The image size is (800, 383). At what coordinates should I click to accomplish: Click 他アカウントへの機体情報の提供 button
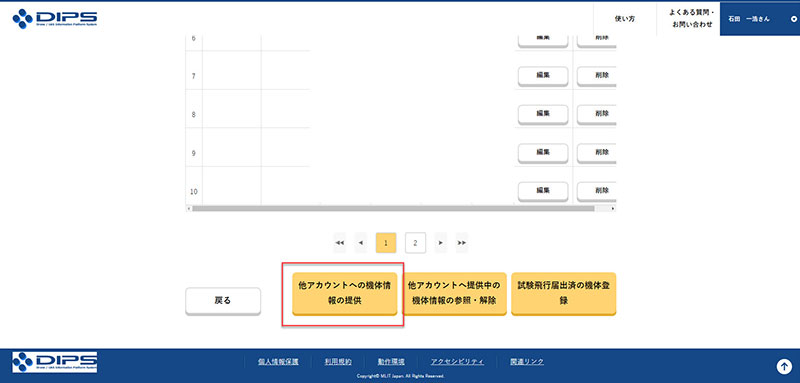pyautogui.click(x=344, y=294)
